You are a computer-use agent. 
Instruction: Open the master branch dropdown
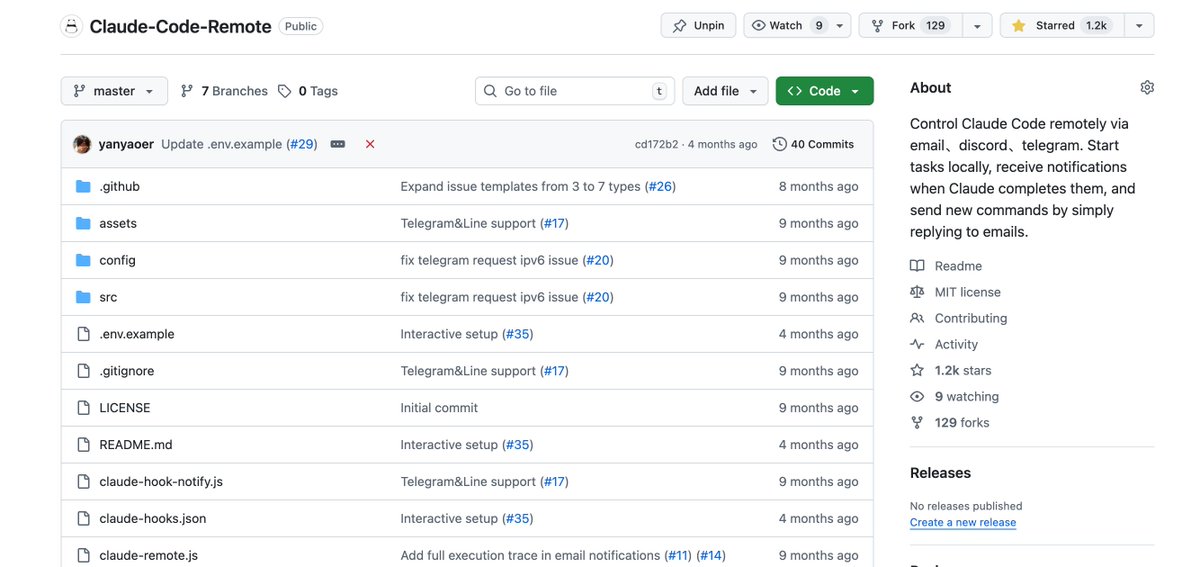[x=114, y=91]
